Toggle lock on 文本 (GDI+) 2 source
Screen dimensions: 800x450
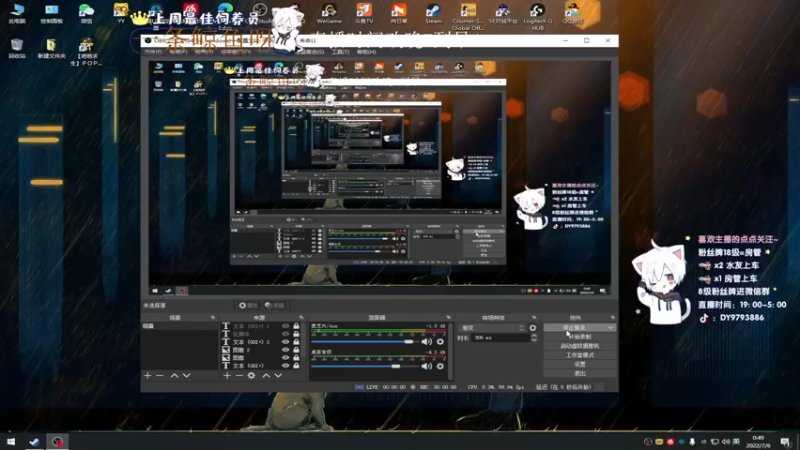click(296, 326)
